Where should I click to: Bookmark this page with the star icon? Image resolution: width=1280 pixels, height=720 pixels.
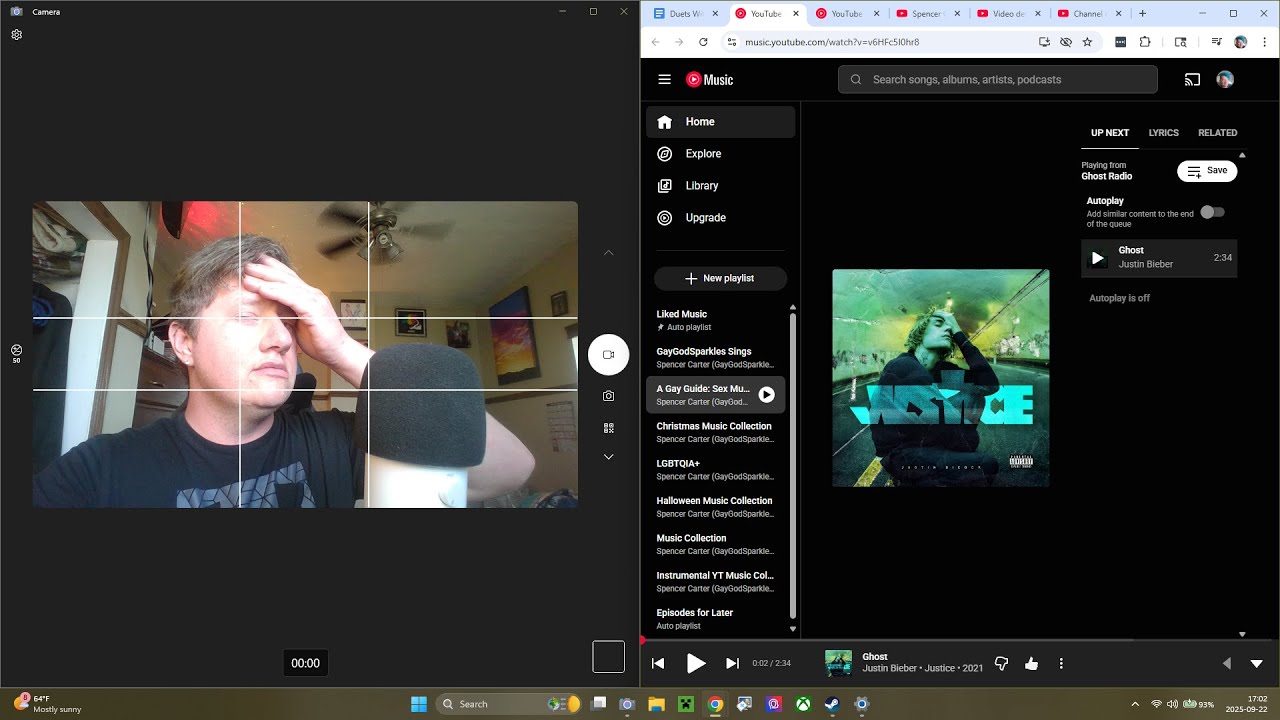[x=1087, y=42]
